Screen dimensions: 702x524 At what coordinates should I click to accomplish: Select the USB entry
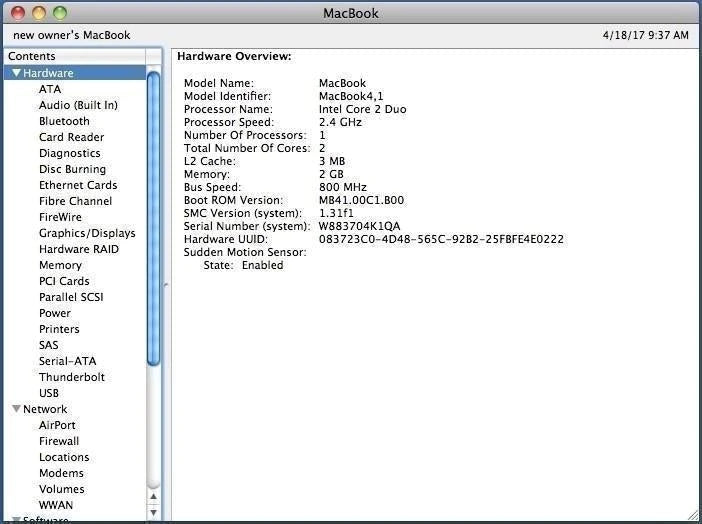tap(49, 393)
